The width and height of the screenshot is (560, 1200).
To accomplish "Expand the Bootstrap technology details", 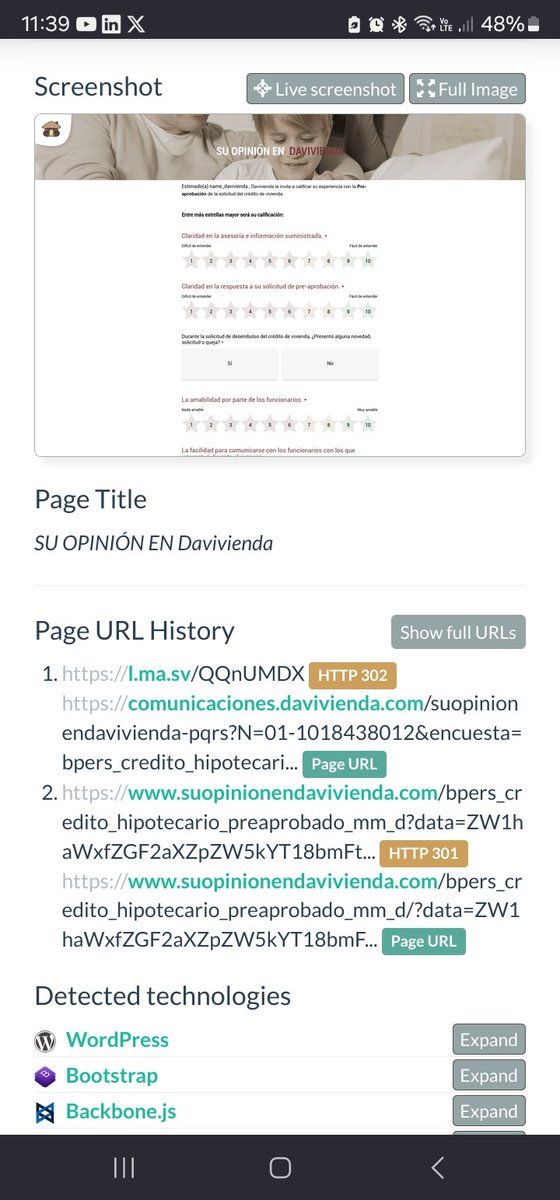I will click(x=488, y=1076).
